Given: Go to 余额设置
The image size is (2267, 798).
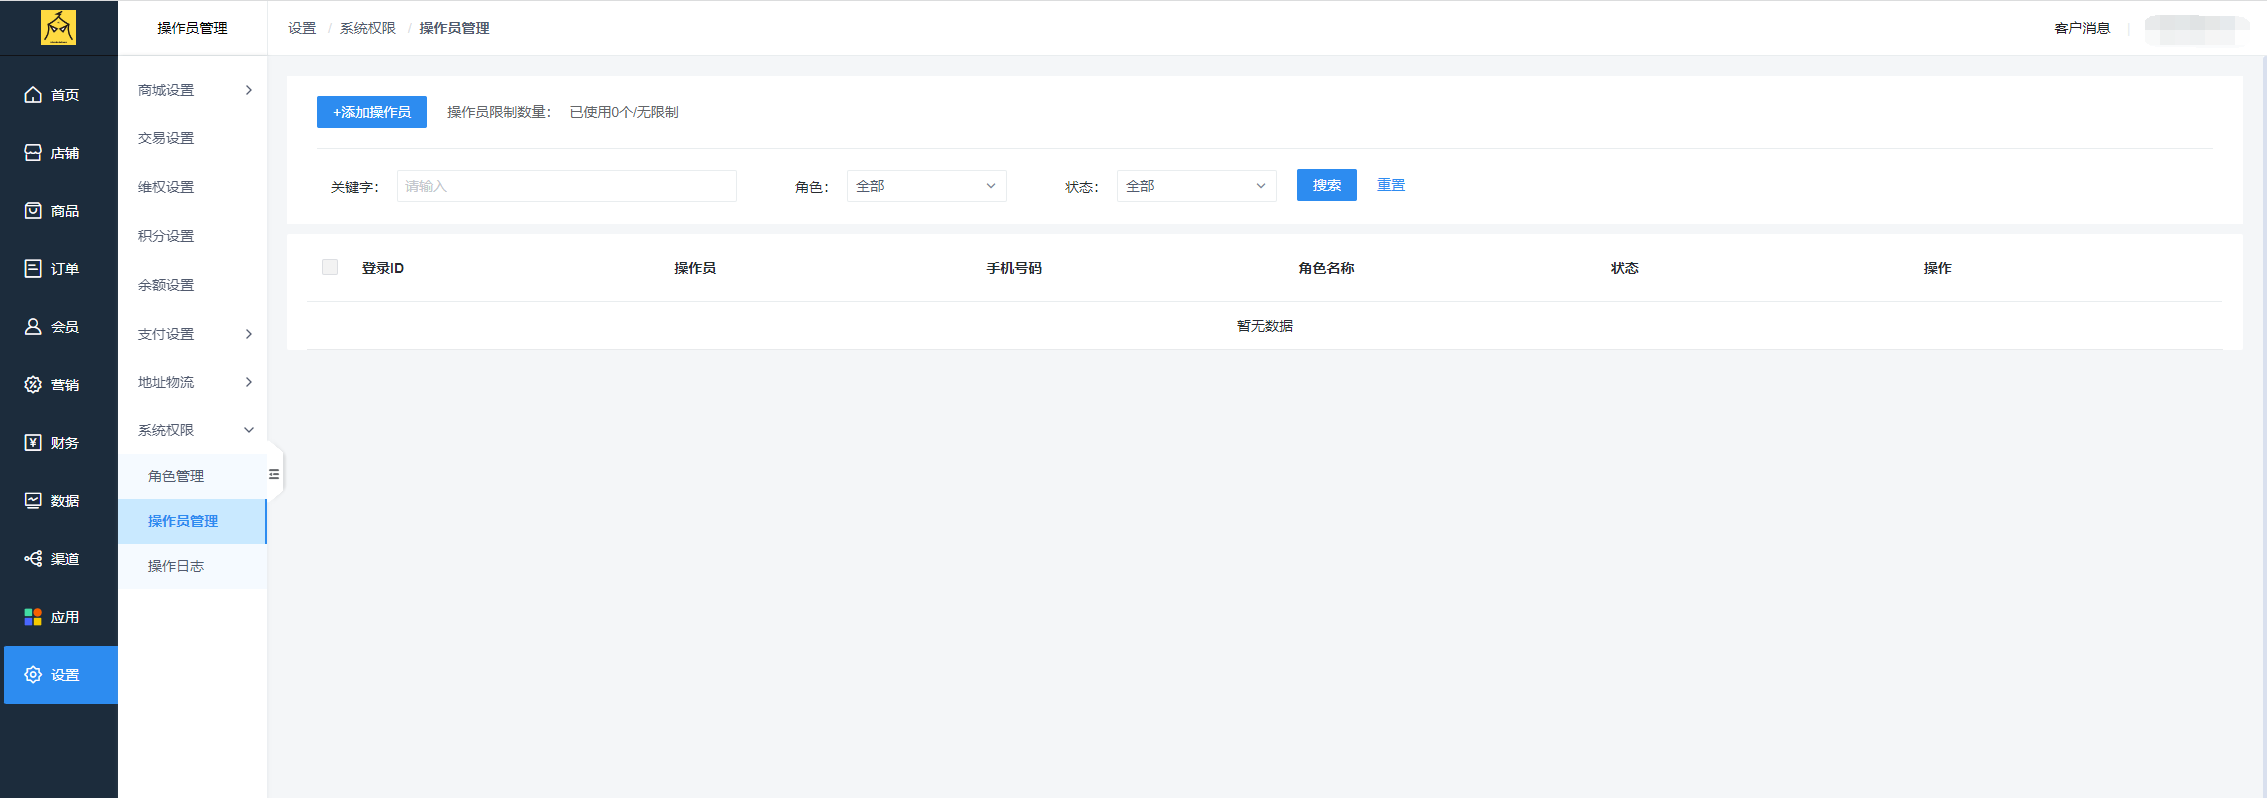Looking at the screenshot, I should tap(166, 285).
